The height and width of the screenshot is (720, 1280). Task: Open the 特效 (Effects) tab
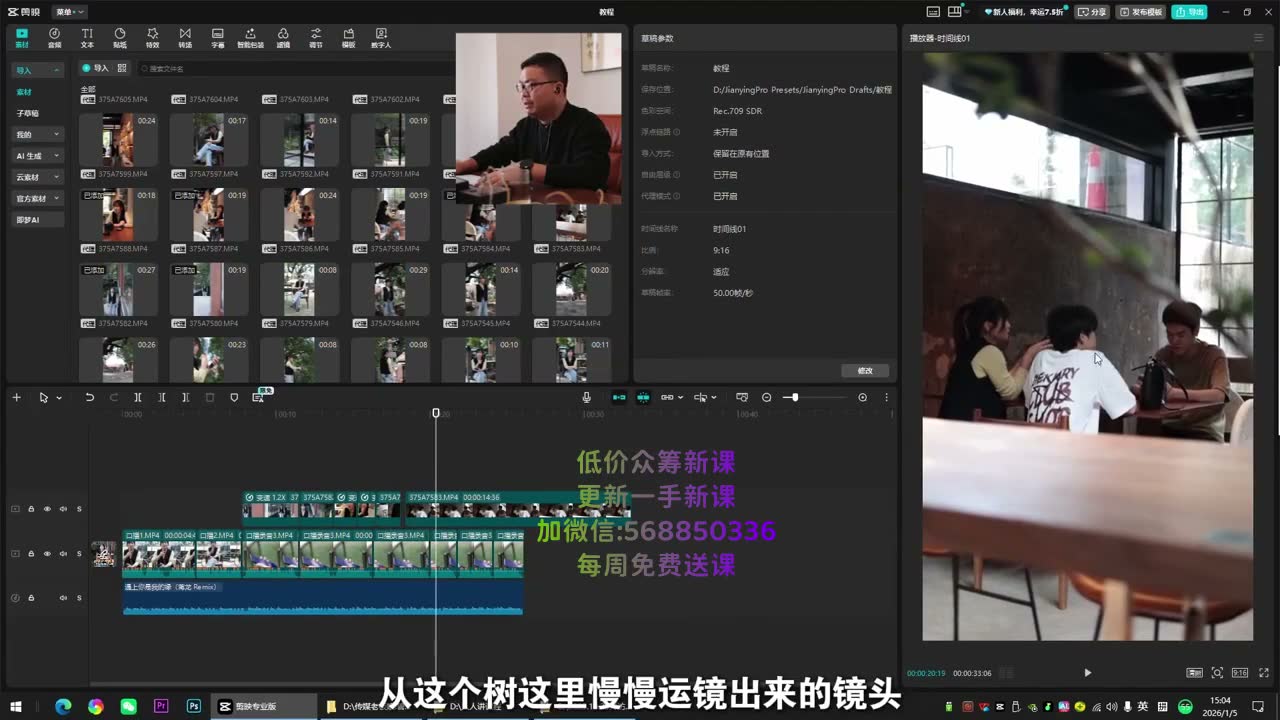pyautogui.click(x=152, y=38)
